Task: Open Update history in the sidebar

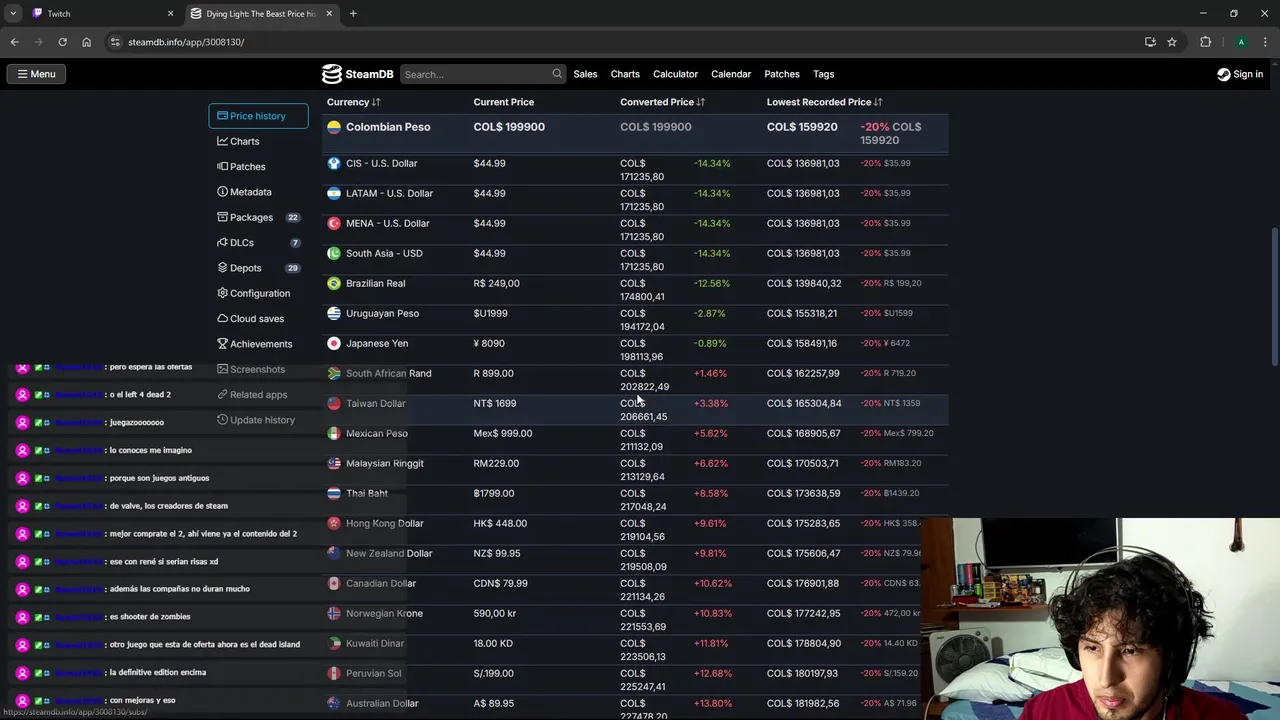Action: tap(258, 420)
